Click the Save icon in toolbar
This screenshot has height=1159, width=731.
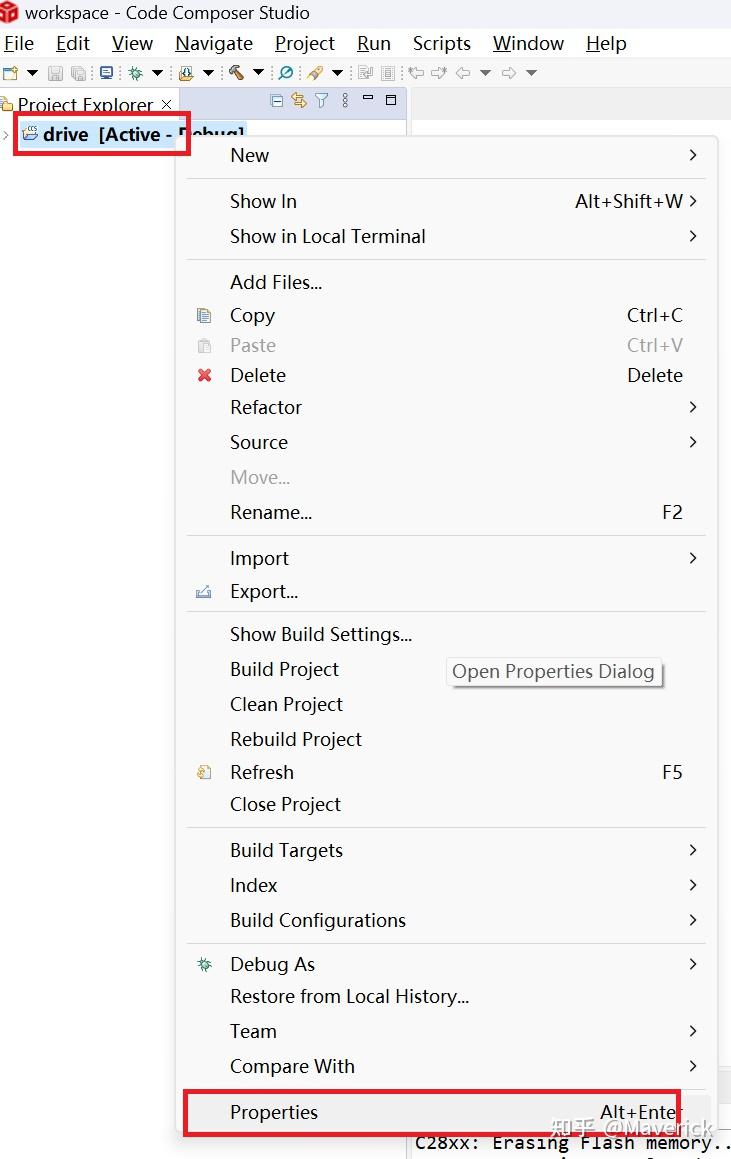tap(55, 73)
